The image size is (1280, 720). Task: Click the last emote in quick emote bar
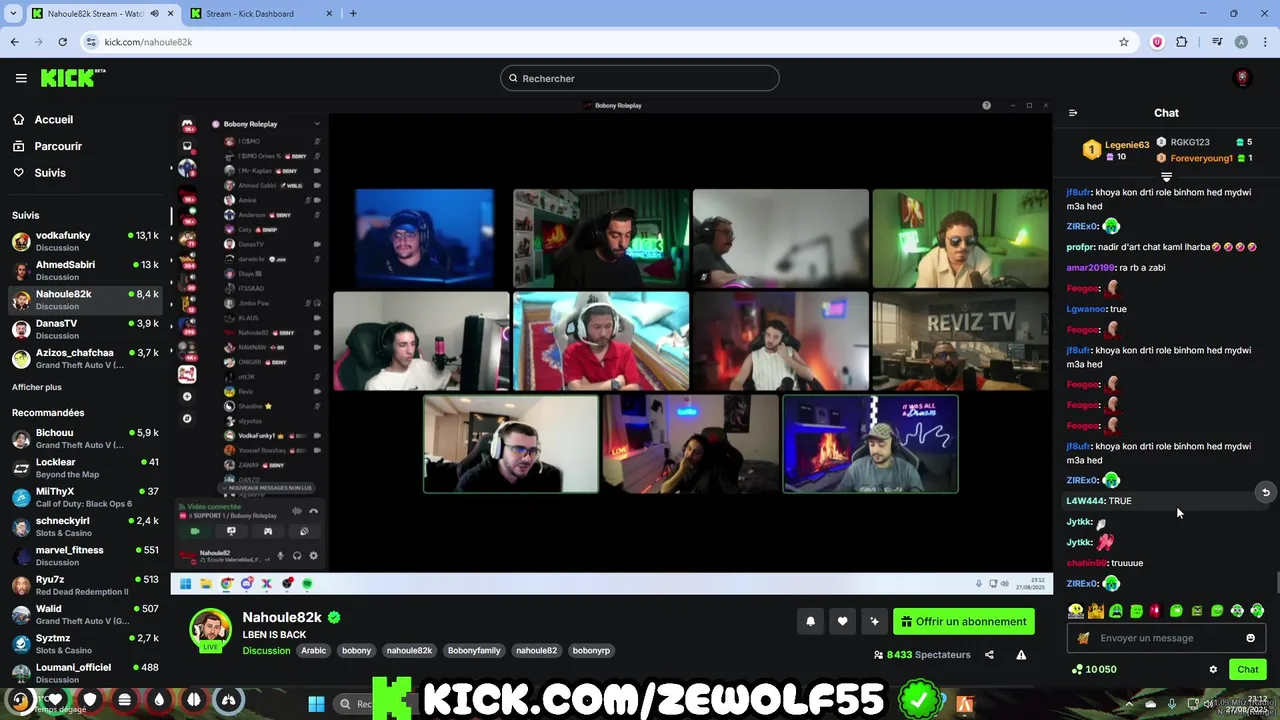tap(1257, 611)
